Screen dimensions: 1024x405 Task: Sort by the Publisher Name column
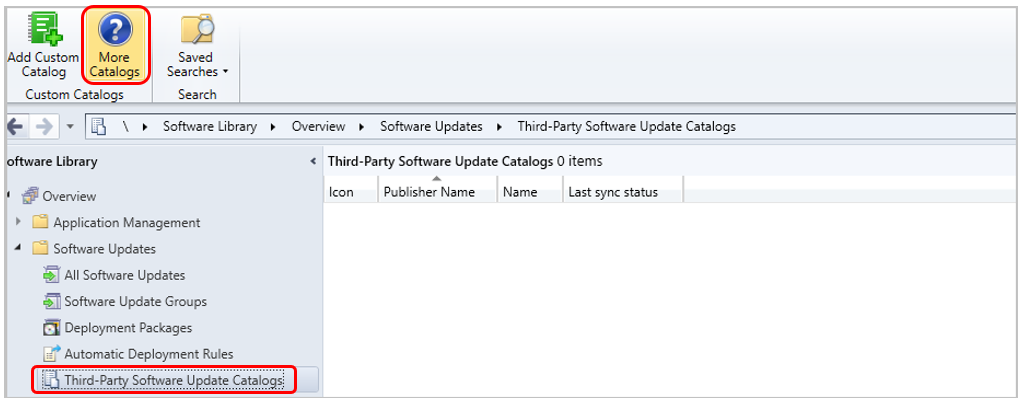point(438,192)
